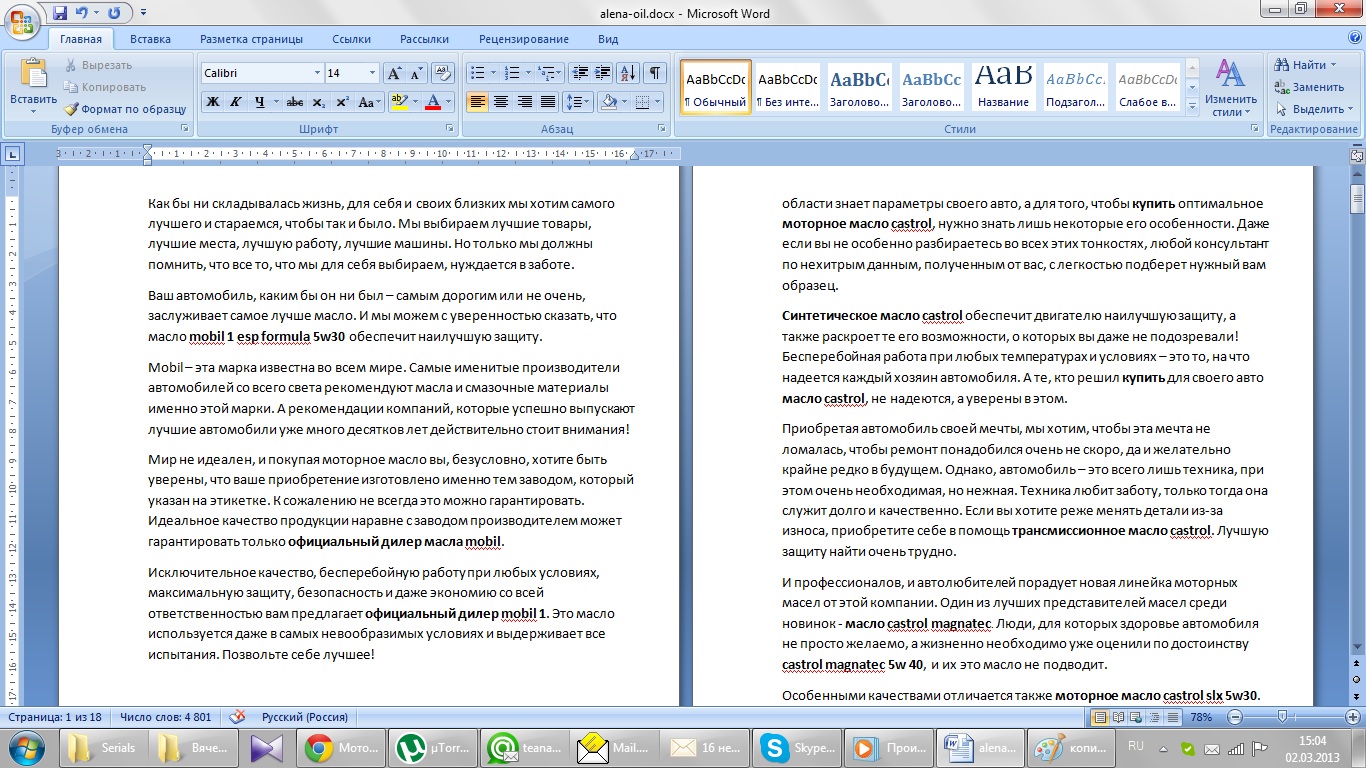Click the tab selector at ruler corner
Viewport: 1366px width, 768px height.
[x=13, y=154]
